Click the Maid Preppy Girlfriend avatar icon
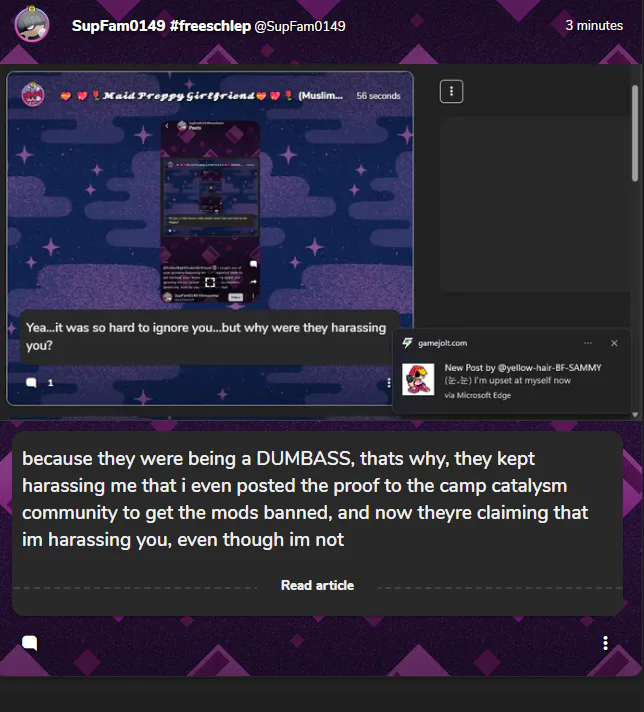Screen dimensions: 644x712 point(33,94)
